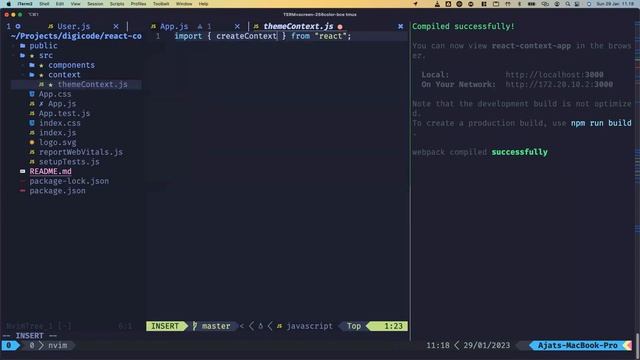This screenshot has height=360, width=640.
Task: Click the http://localhost:3000 URL in terminal
Action: point(554,75)
